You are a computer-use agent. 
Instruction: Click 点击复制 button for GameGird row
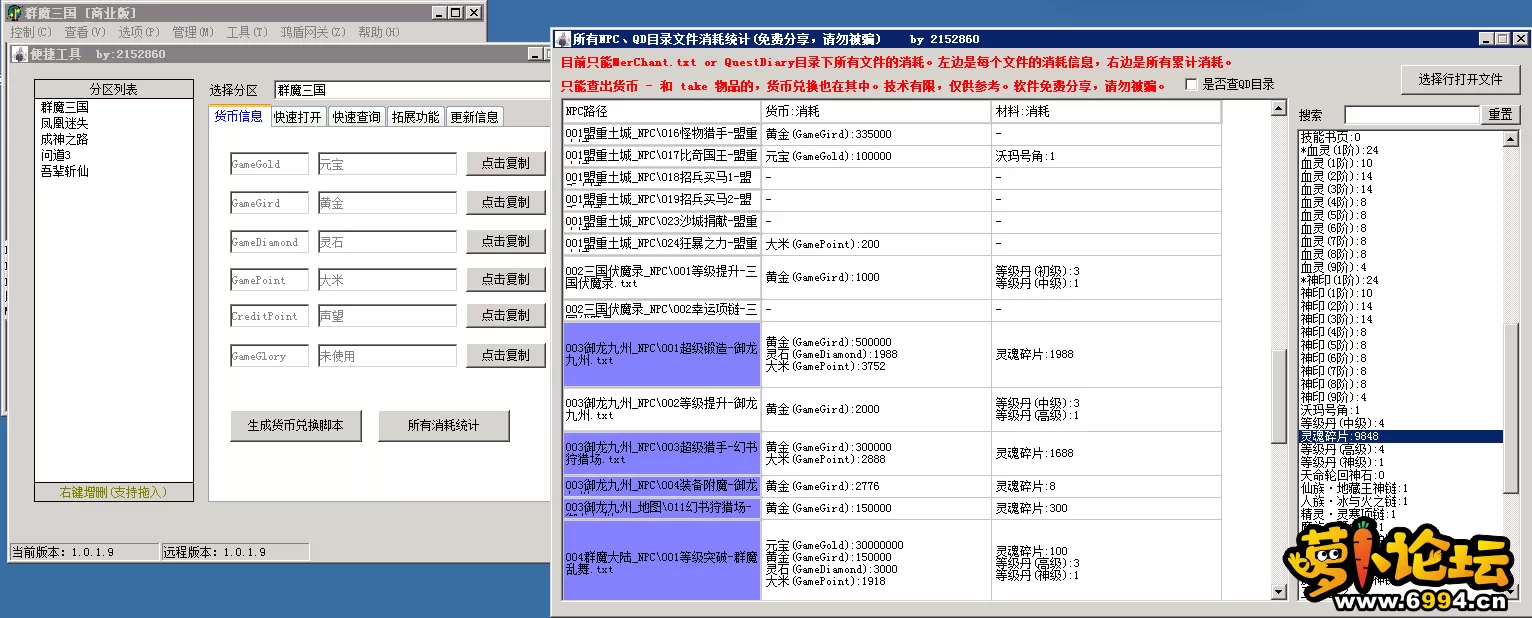(x=505, y=202)
